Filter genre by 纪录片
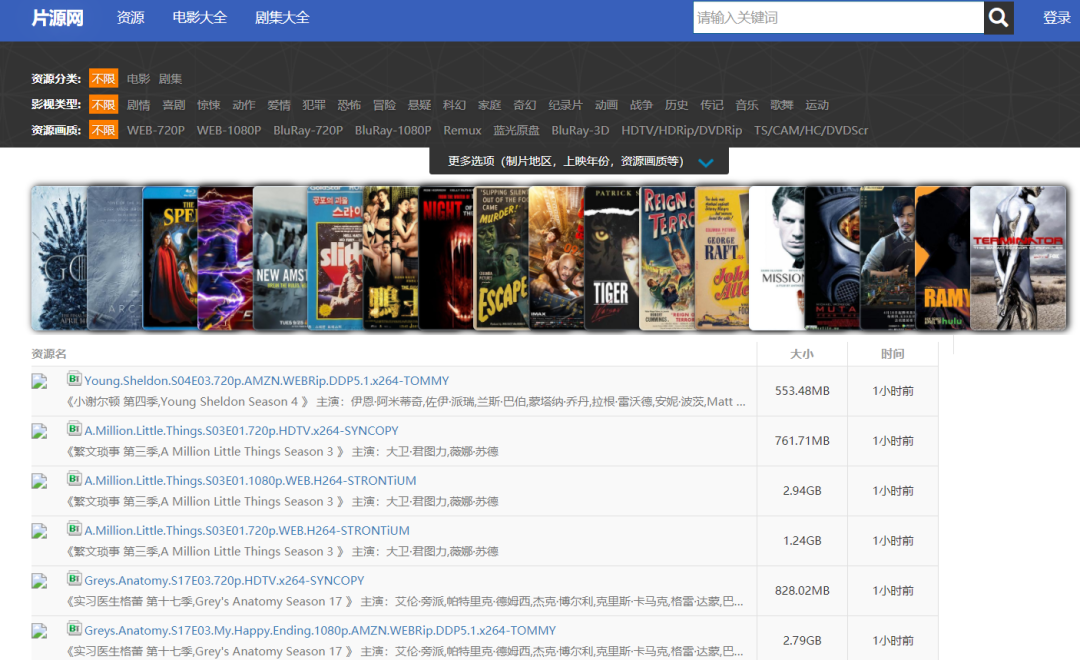This screenshot has height=660, width=1080. pyautogui.click(x=565, y=105)
